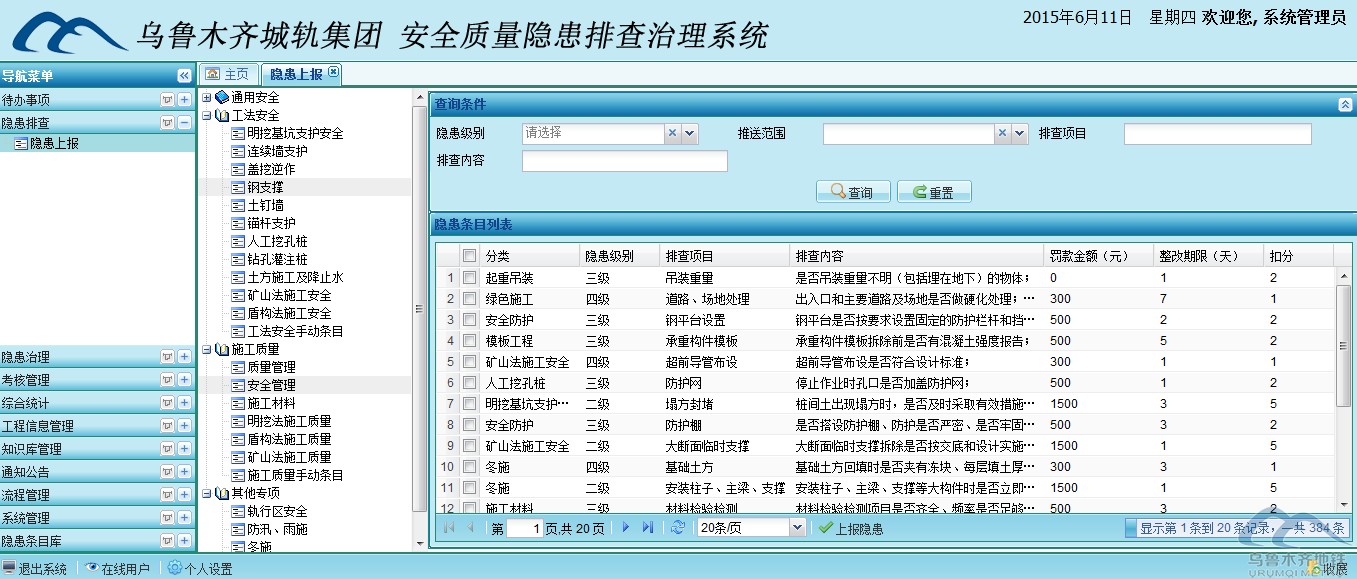Click the plus icon beside 待办事项
Image resolution: width=1357 pixels, height=579 pixels.
[x=184, y=100]
